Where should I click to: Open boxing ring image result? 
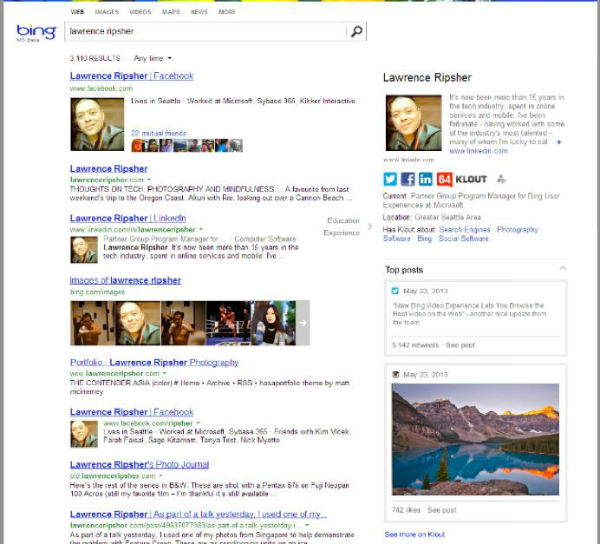228,323
